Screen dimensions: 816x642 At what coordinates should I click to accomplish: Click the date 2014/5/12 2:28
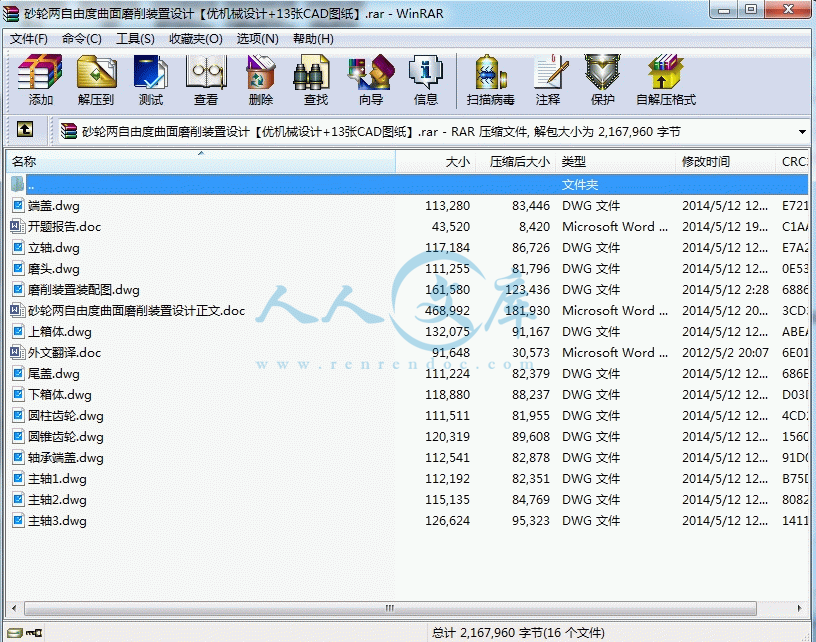point(725,289)
